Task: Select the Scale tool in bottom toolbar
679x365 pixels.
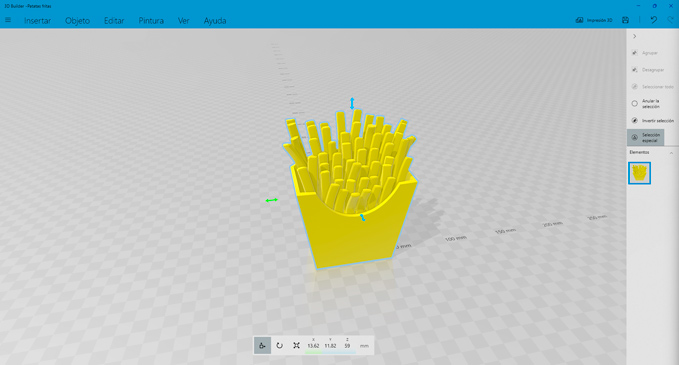Action: point(296,346)
